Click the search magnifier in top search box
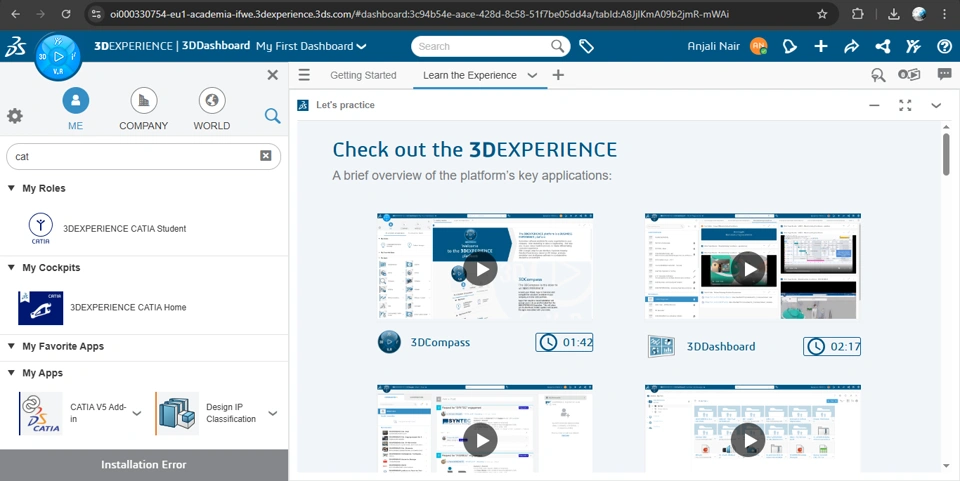Image resolution: width=960 pixels, height=481 pixels. click(557, 47)
